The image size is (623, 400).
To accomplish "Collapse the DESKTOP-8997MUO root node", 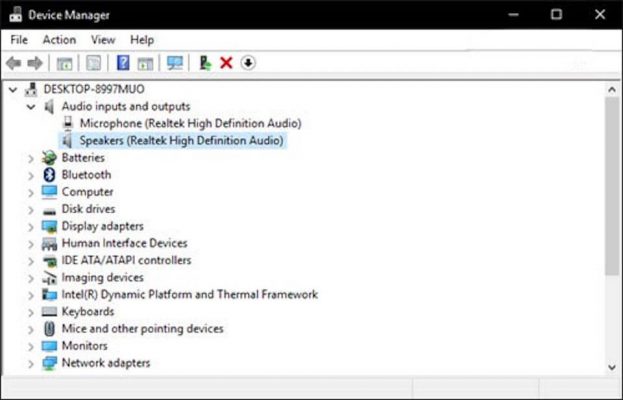I will coord(13,89).
